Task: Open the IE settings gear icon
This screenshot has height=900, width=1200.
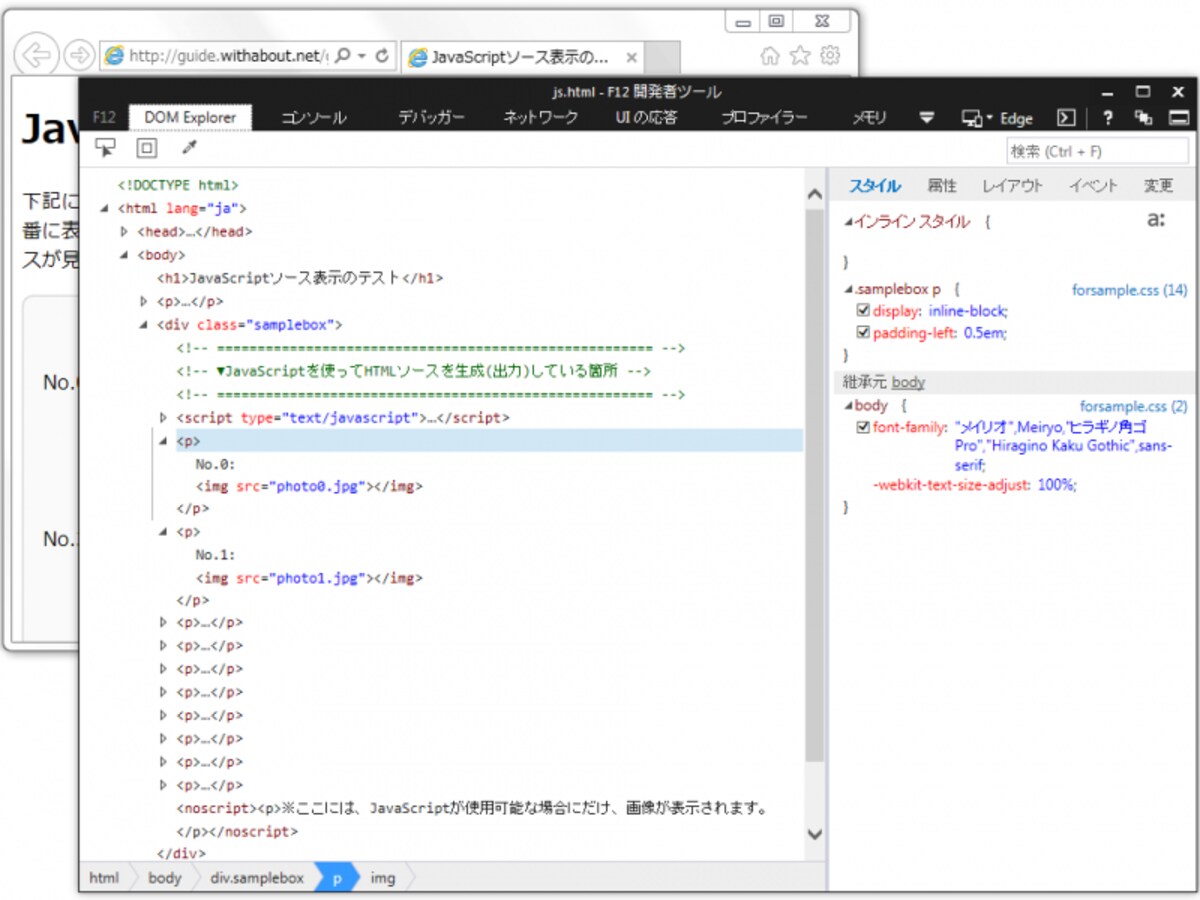Action: 830,56
